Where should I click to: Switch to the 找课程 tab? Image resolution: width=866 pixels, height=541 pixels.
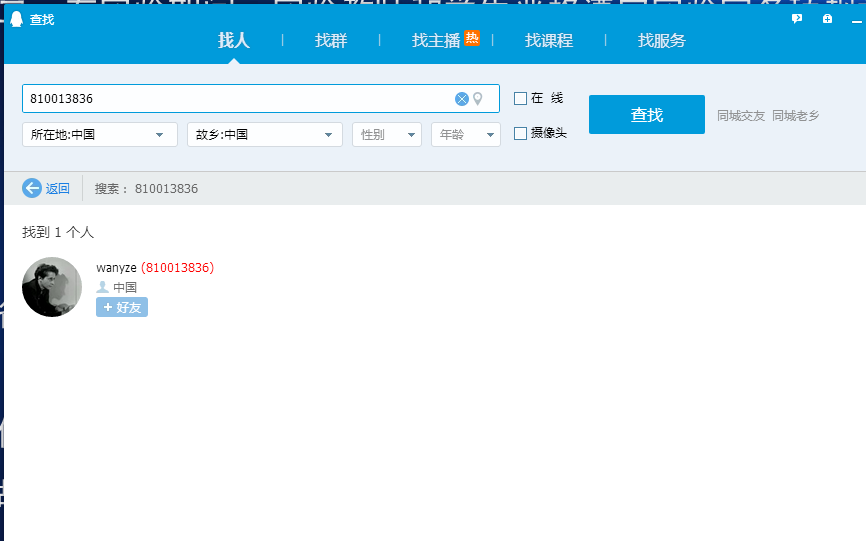[549, 40]
